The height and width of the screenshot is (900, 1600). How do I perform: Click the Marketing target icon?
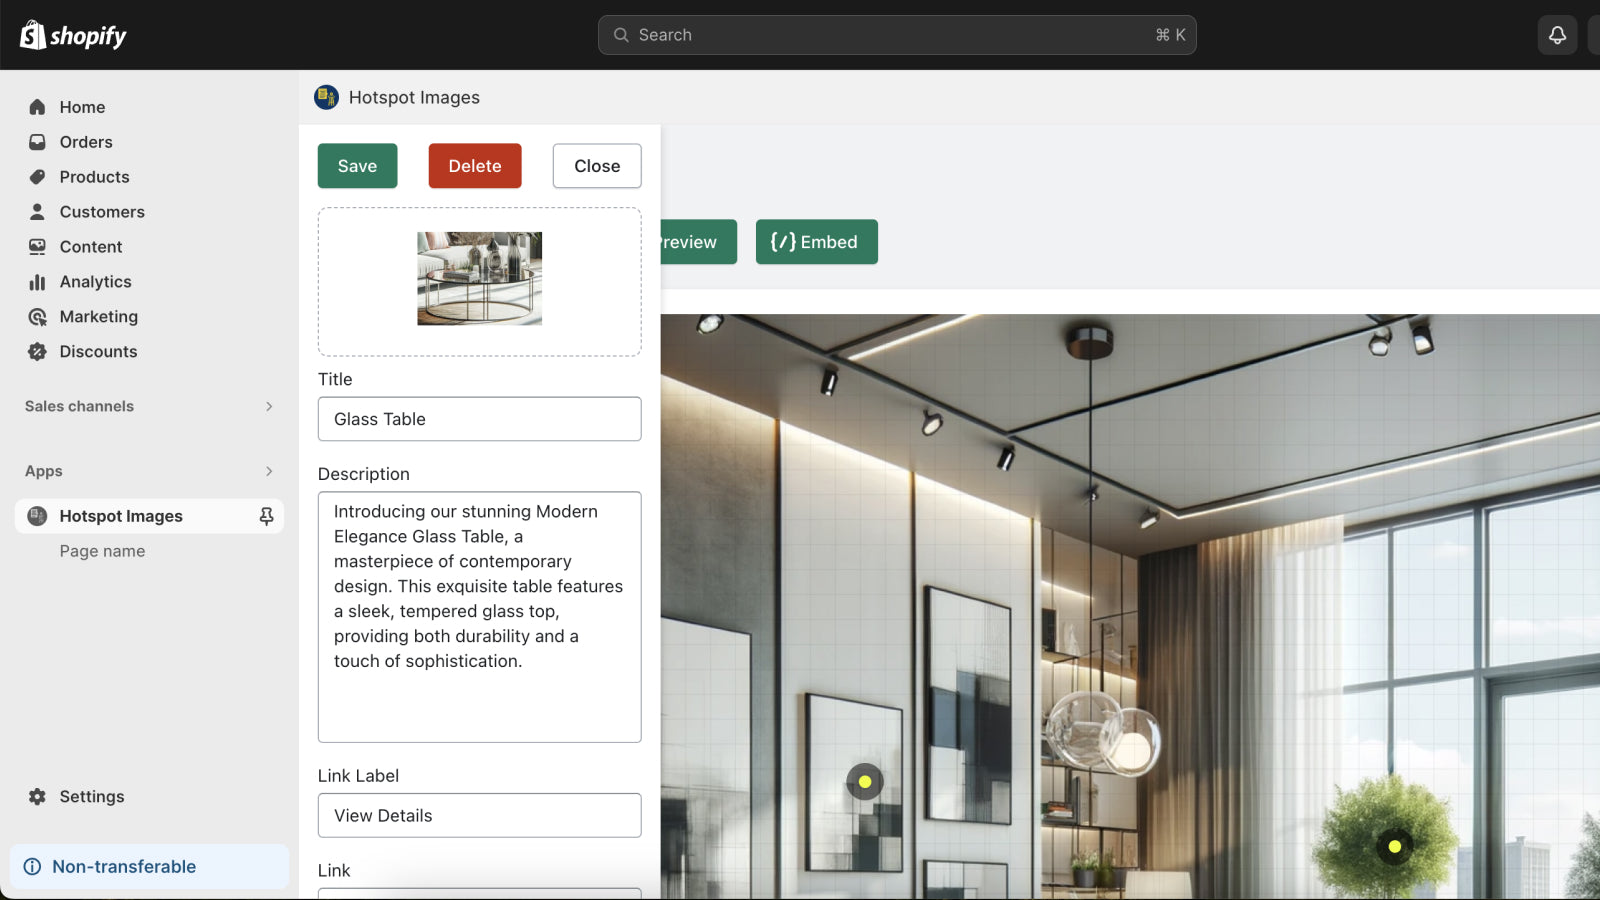coord(37,317)
